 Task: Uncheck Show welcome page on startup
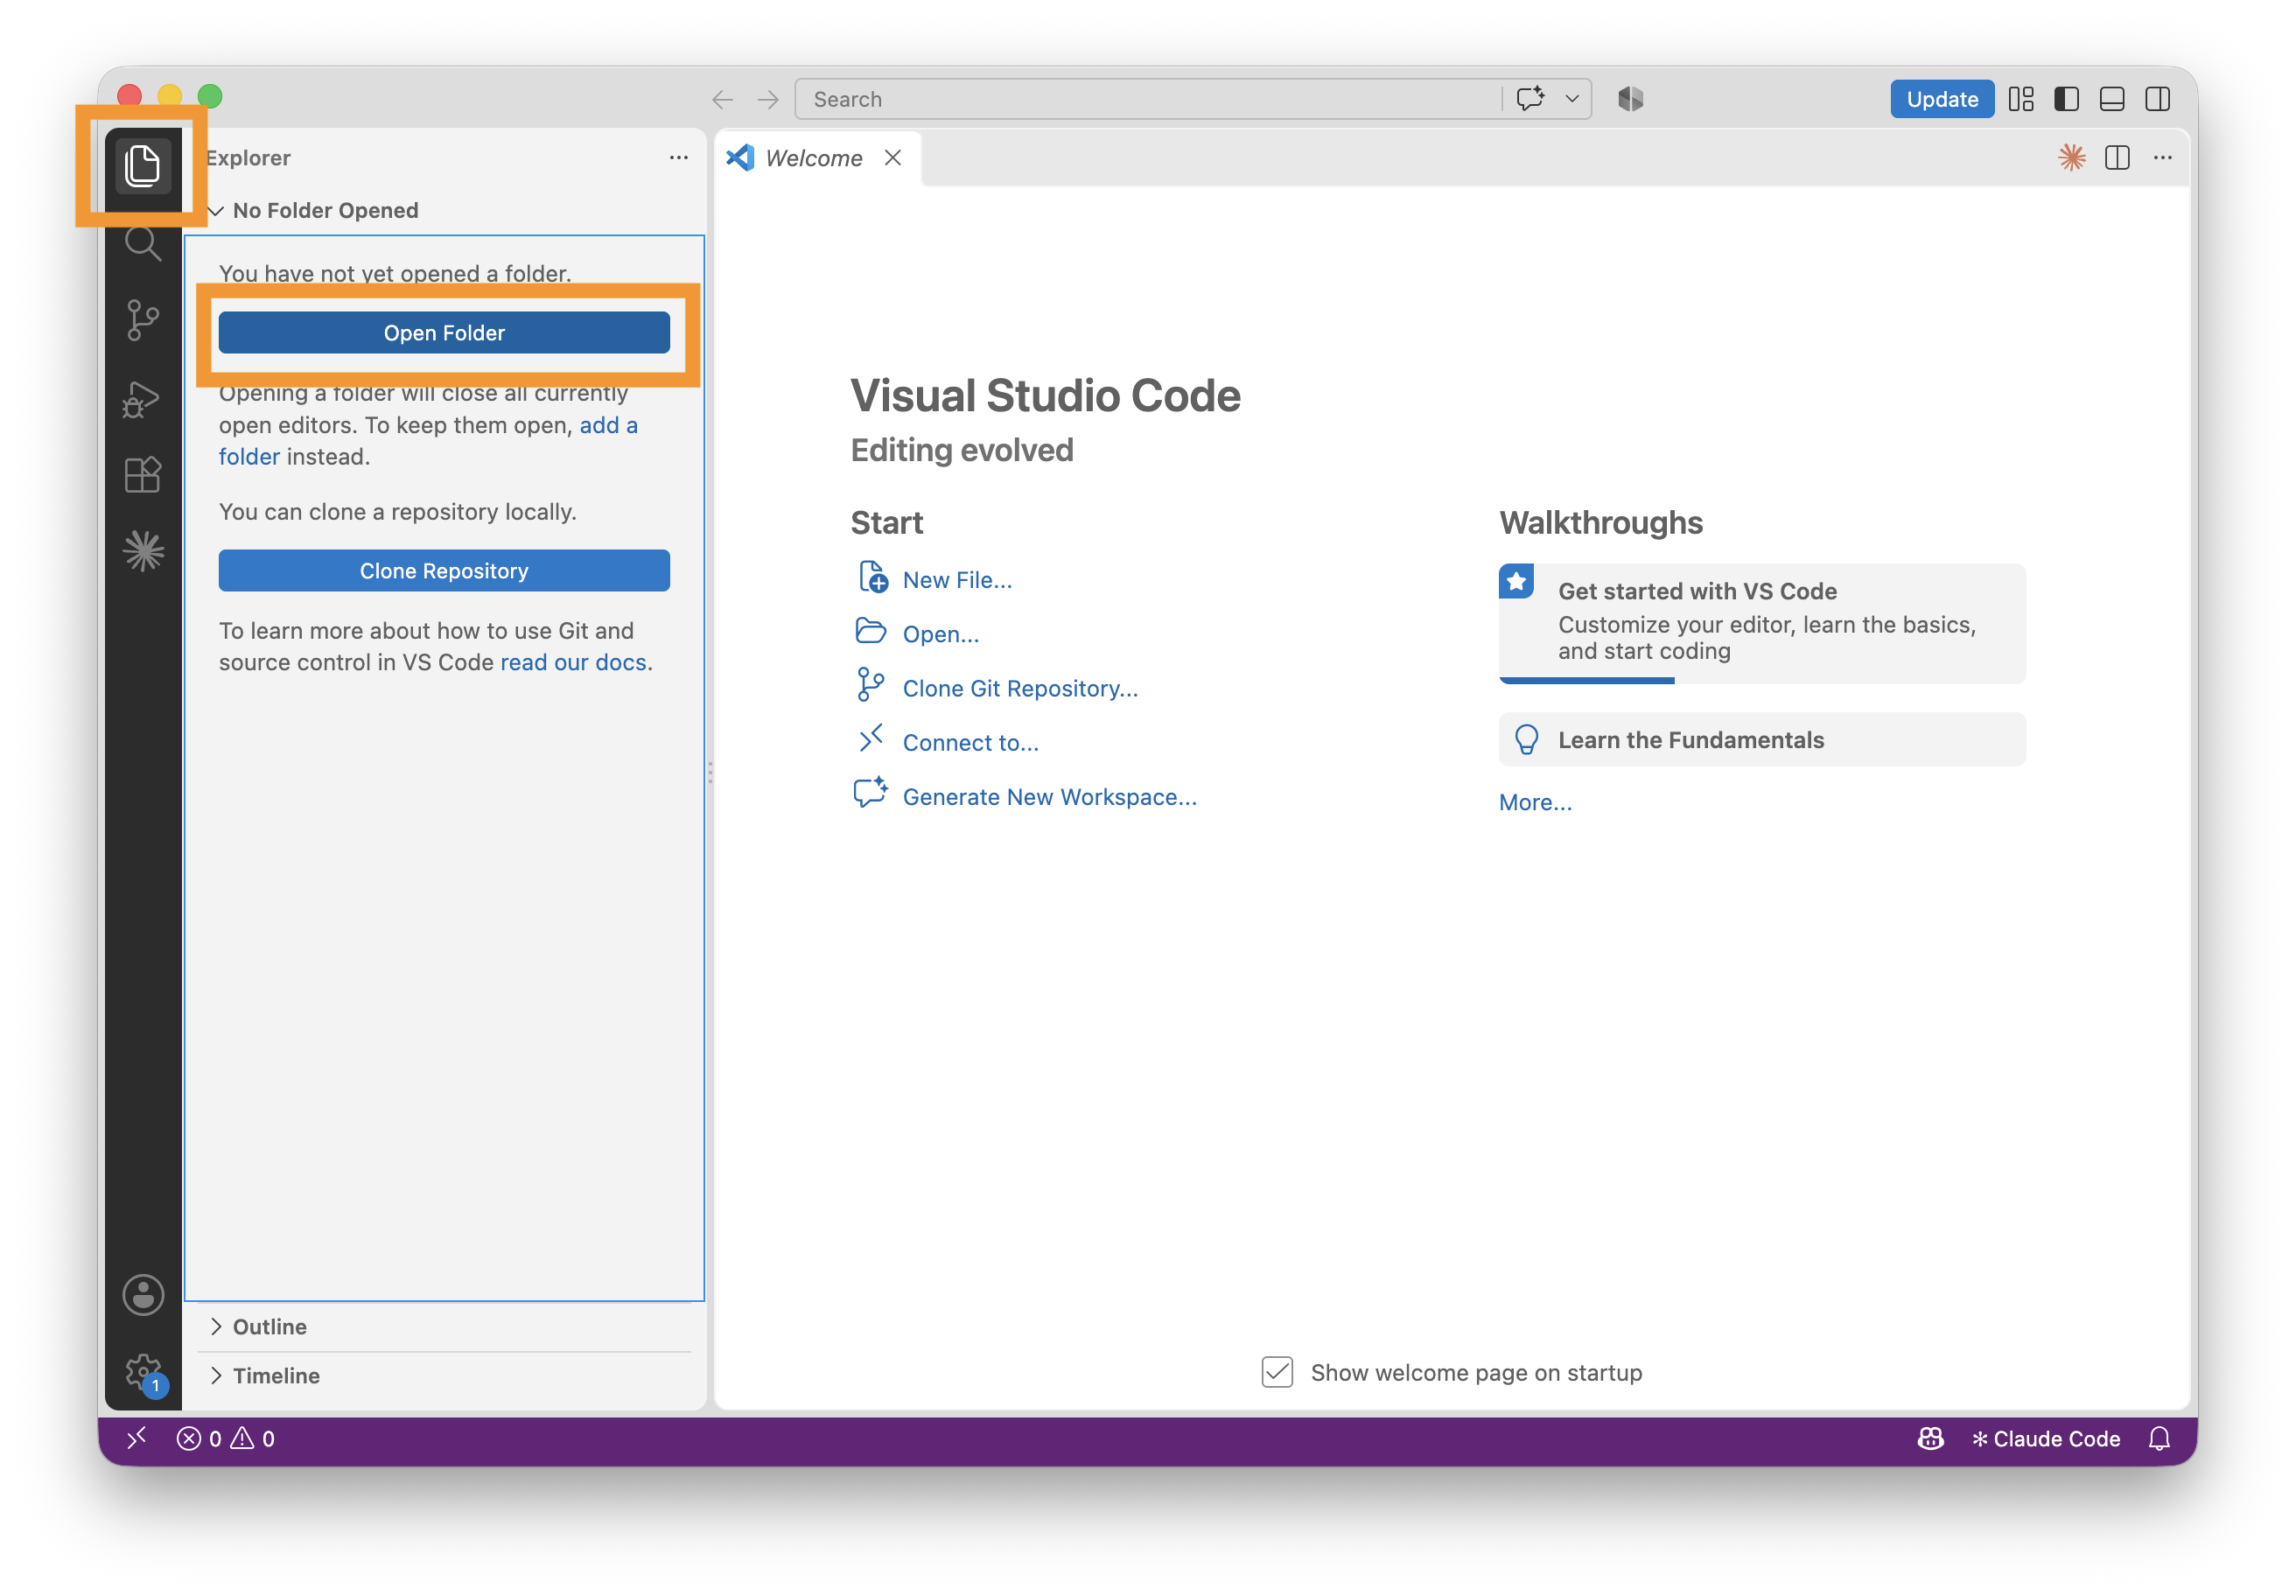[1277, 1372]
